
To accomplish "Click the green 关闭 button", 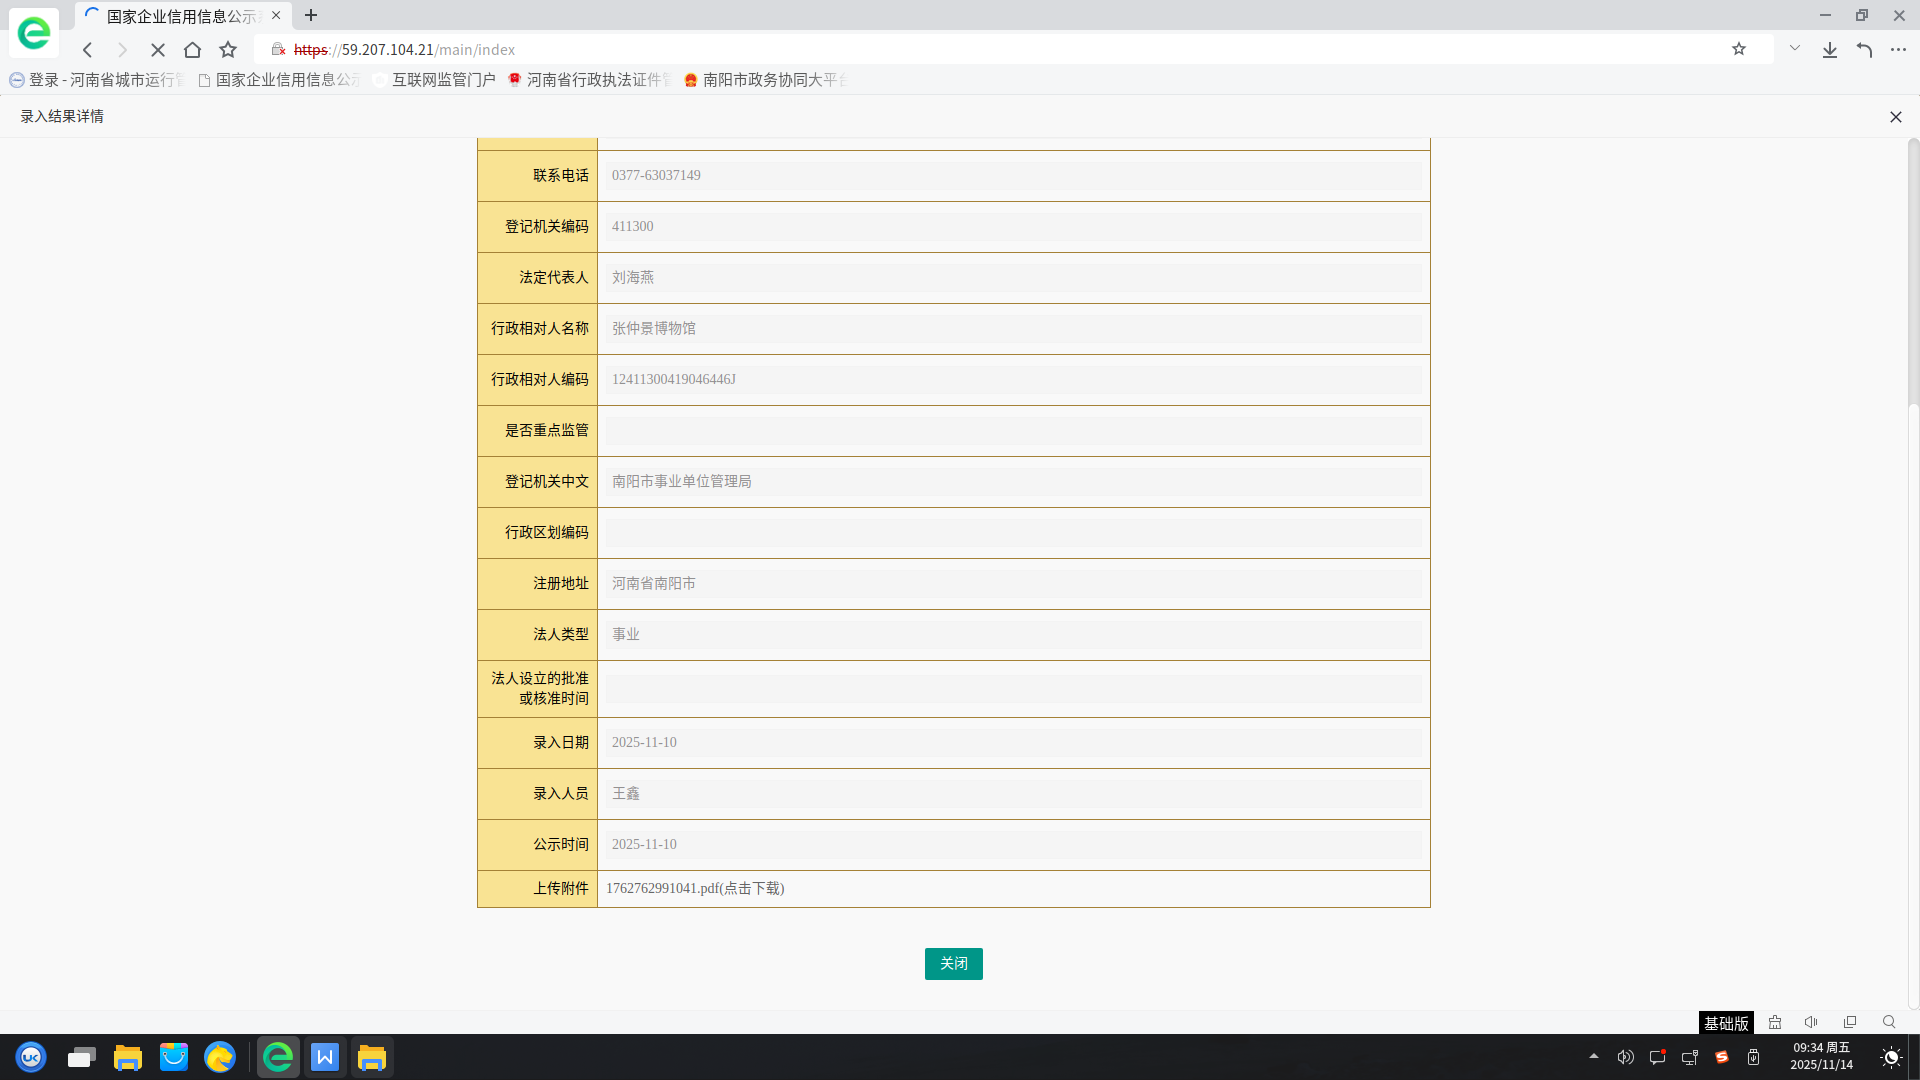I will click(953, 964).
